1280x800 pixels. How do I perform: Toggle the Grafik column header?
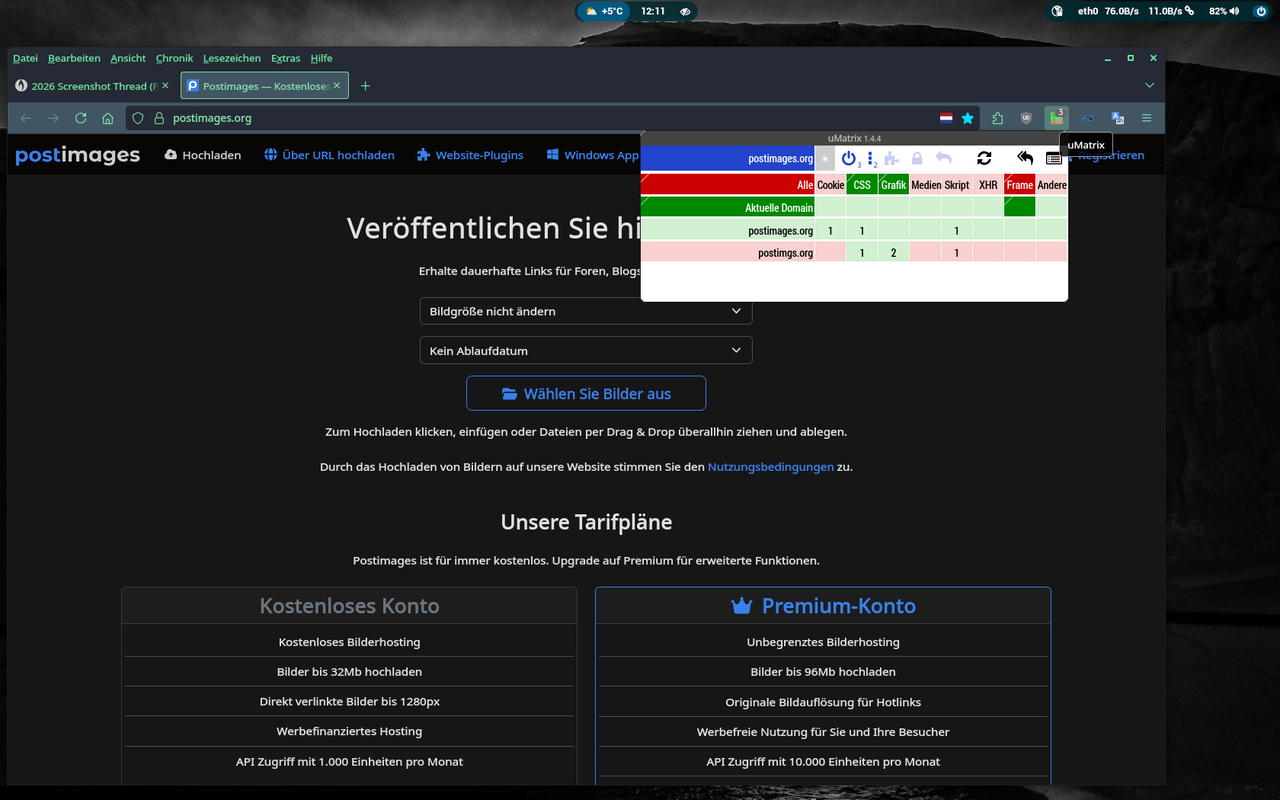point(893,185)
